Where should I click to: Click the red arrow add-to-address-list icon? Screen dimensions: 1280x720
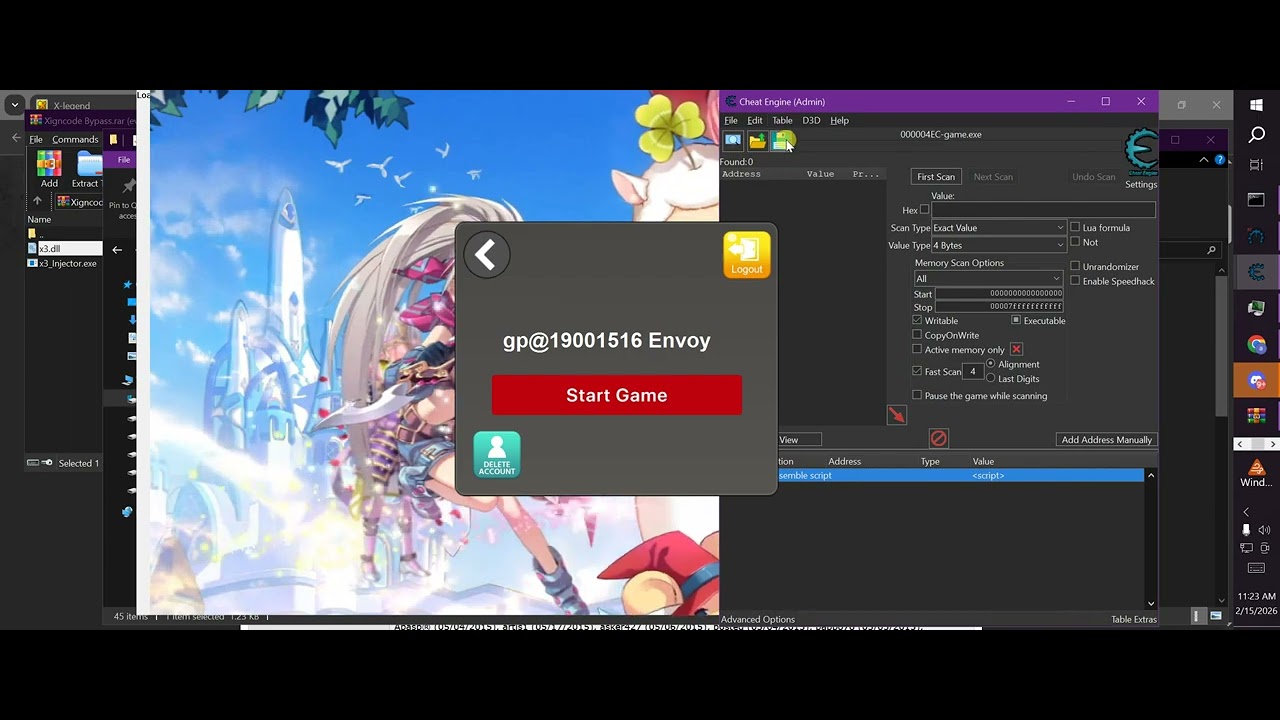897,414
